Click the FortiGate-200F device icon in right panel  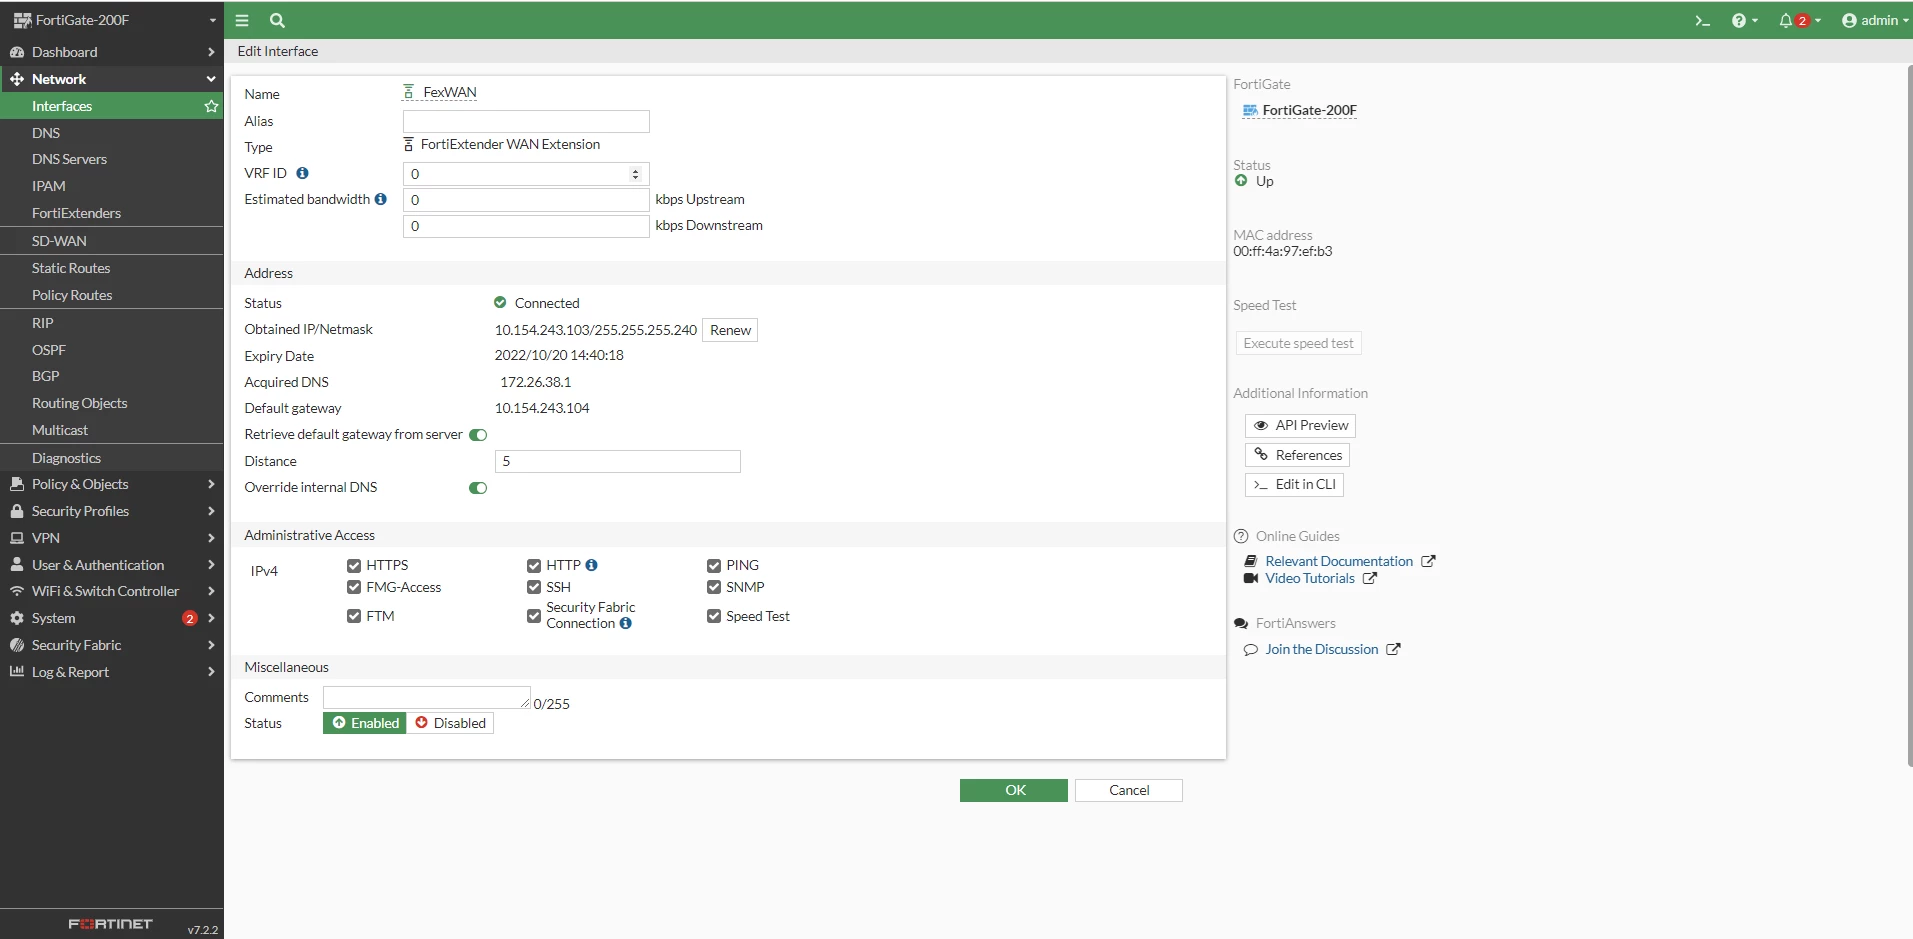pyautogui.click(x=1250, y=110)
